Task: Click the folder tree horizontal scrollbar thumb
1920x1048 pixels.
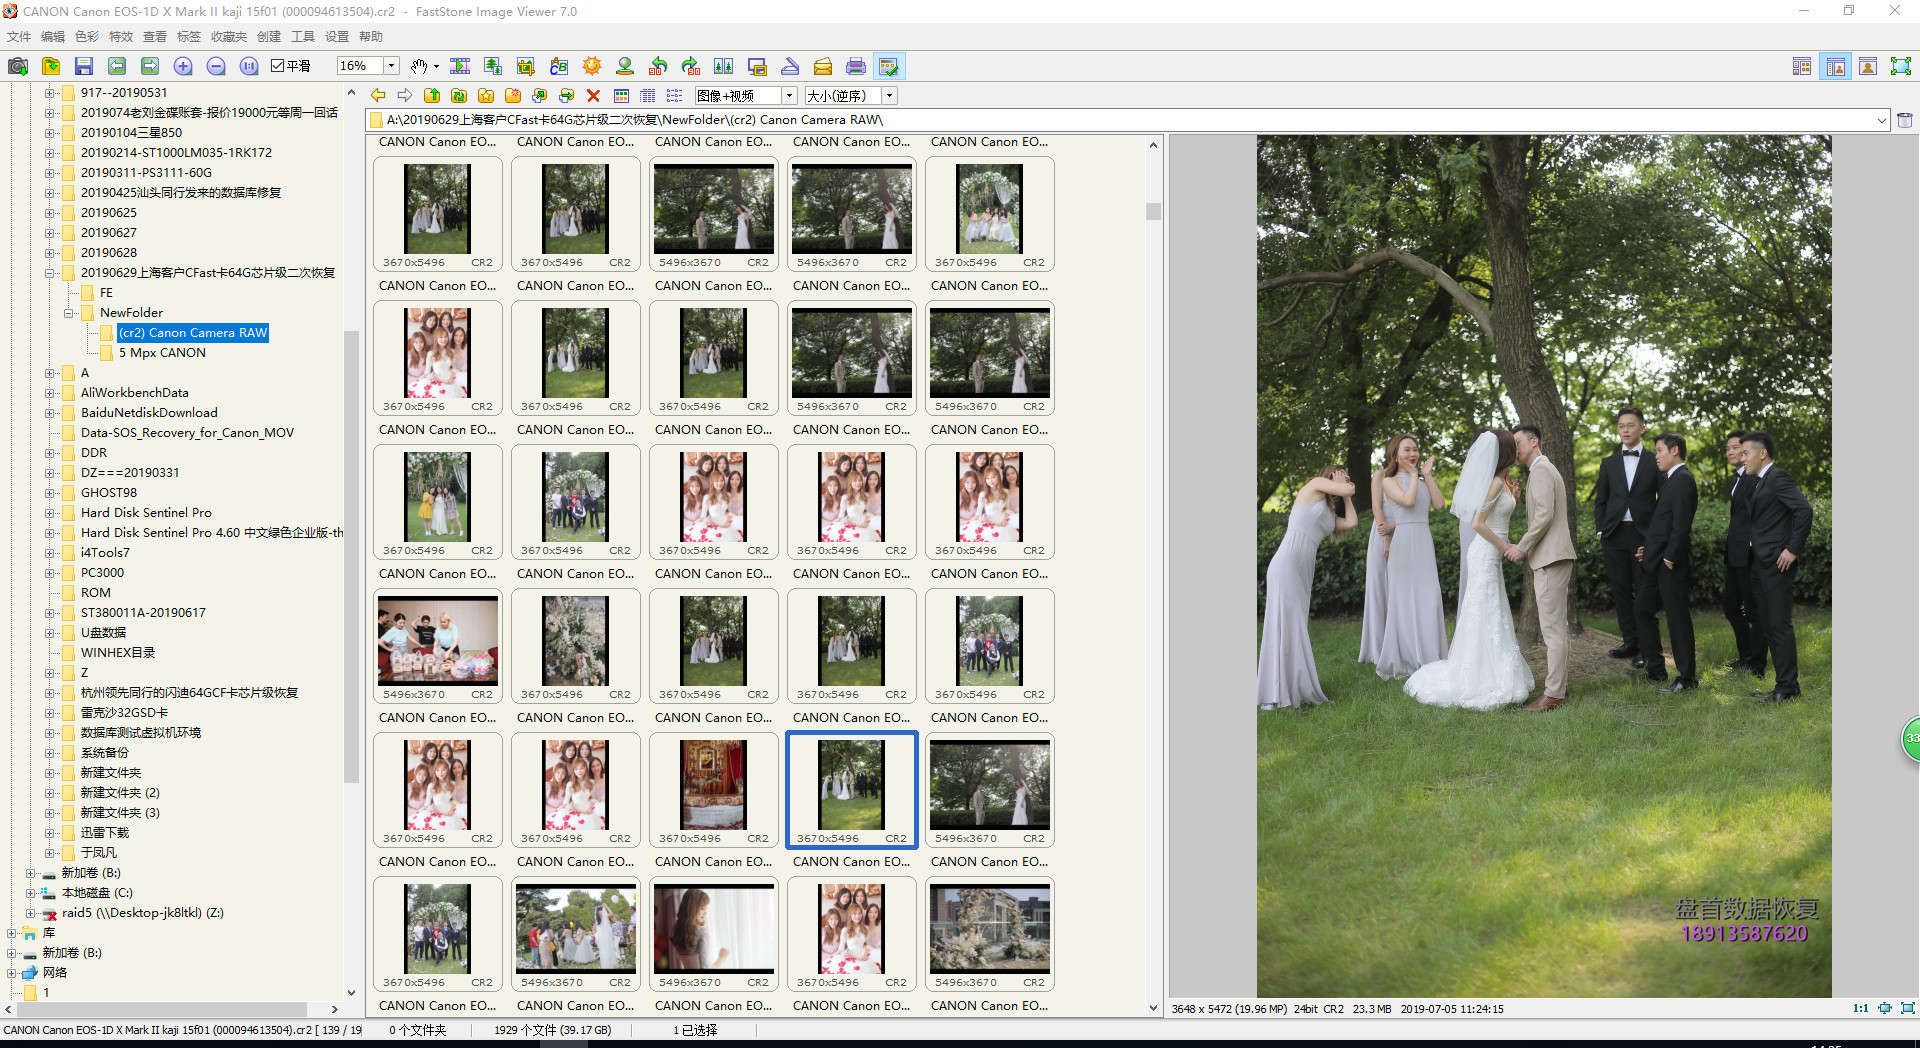Action: coord(163,1010)
